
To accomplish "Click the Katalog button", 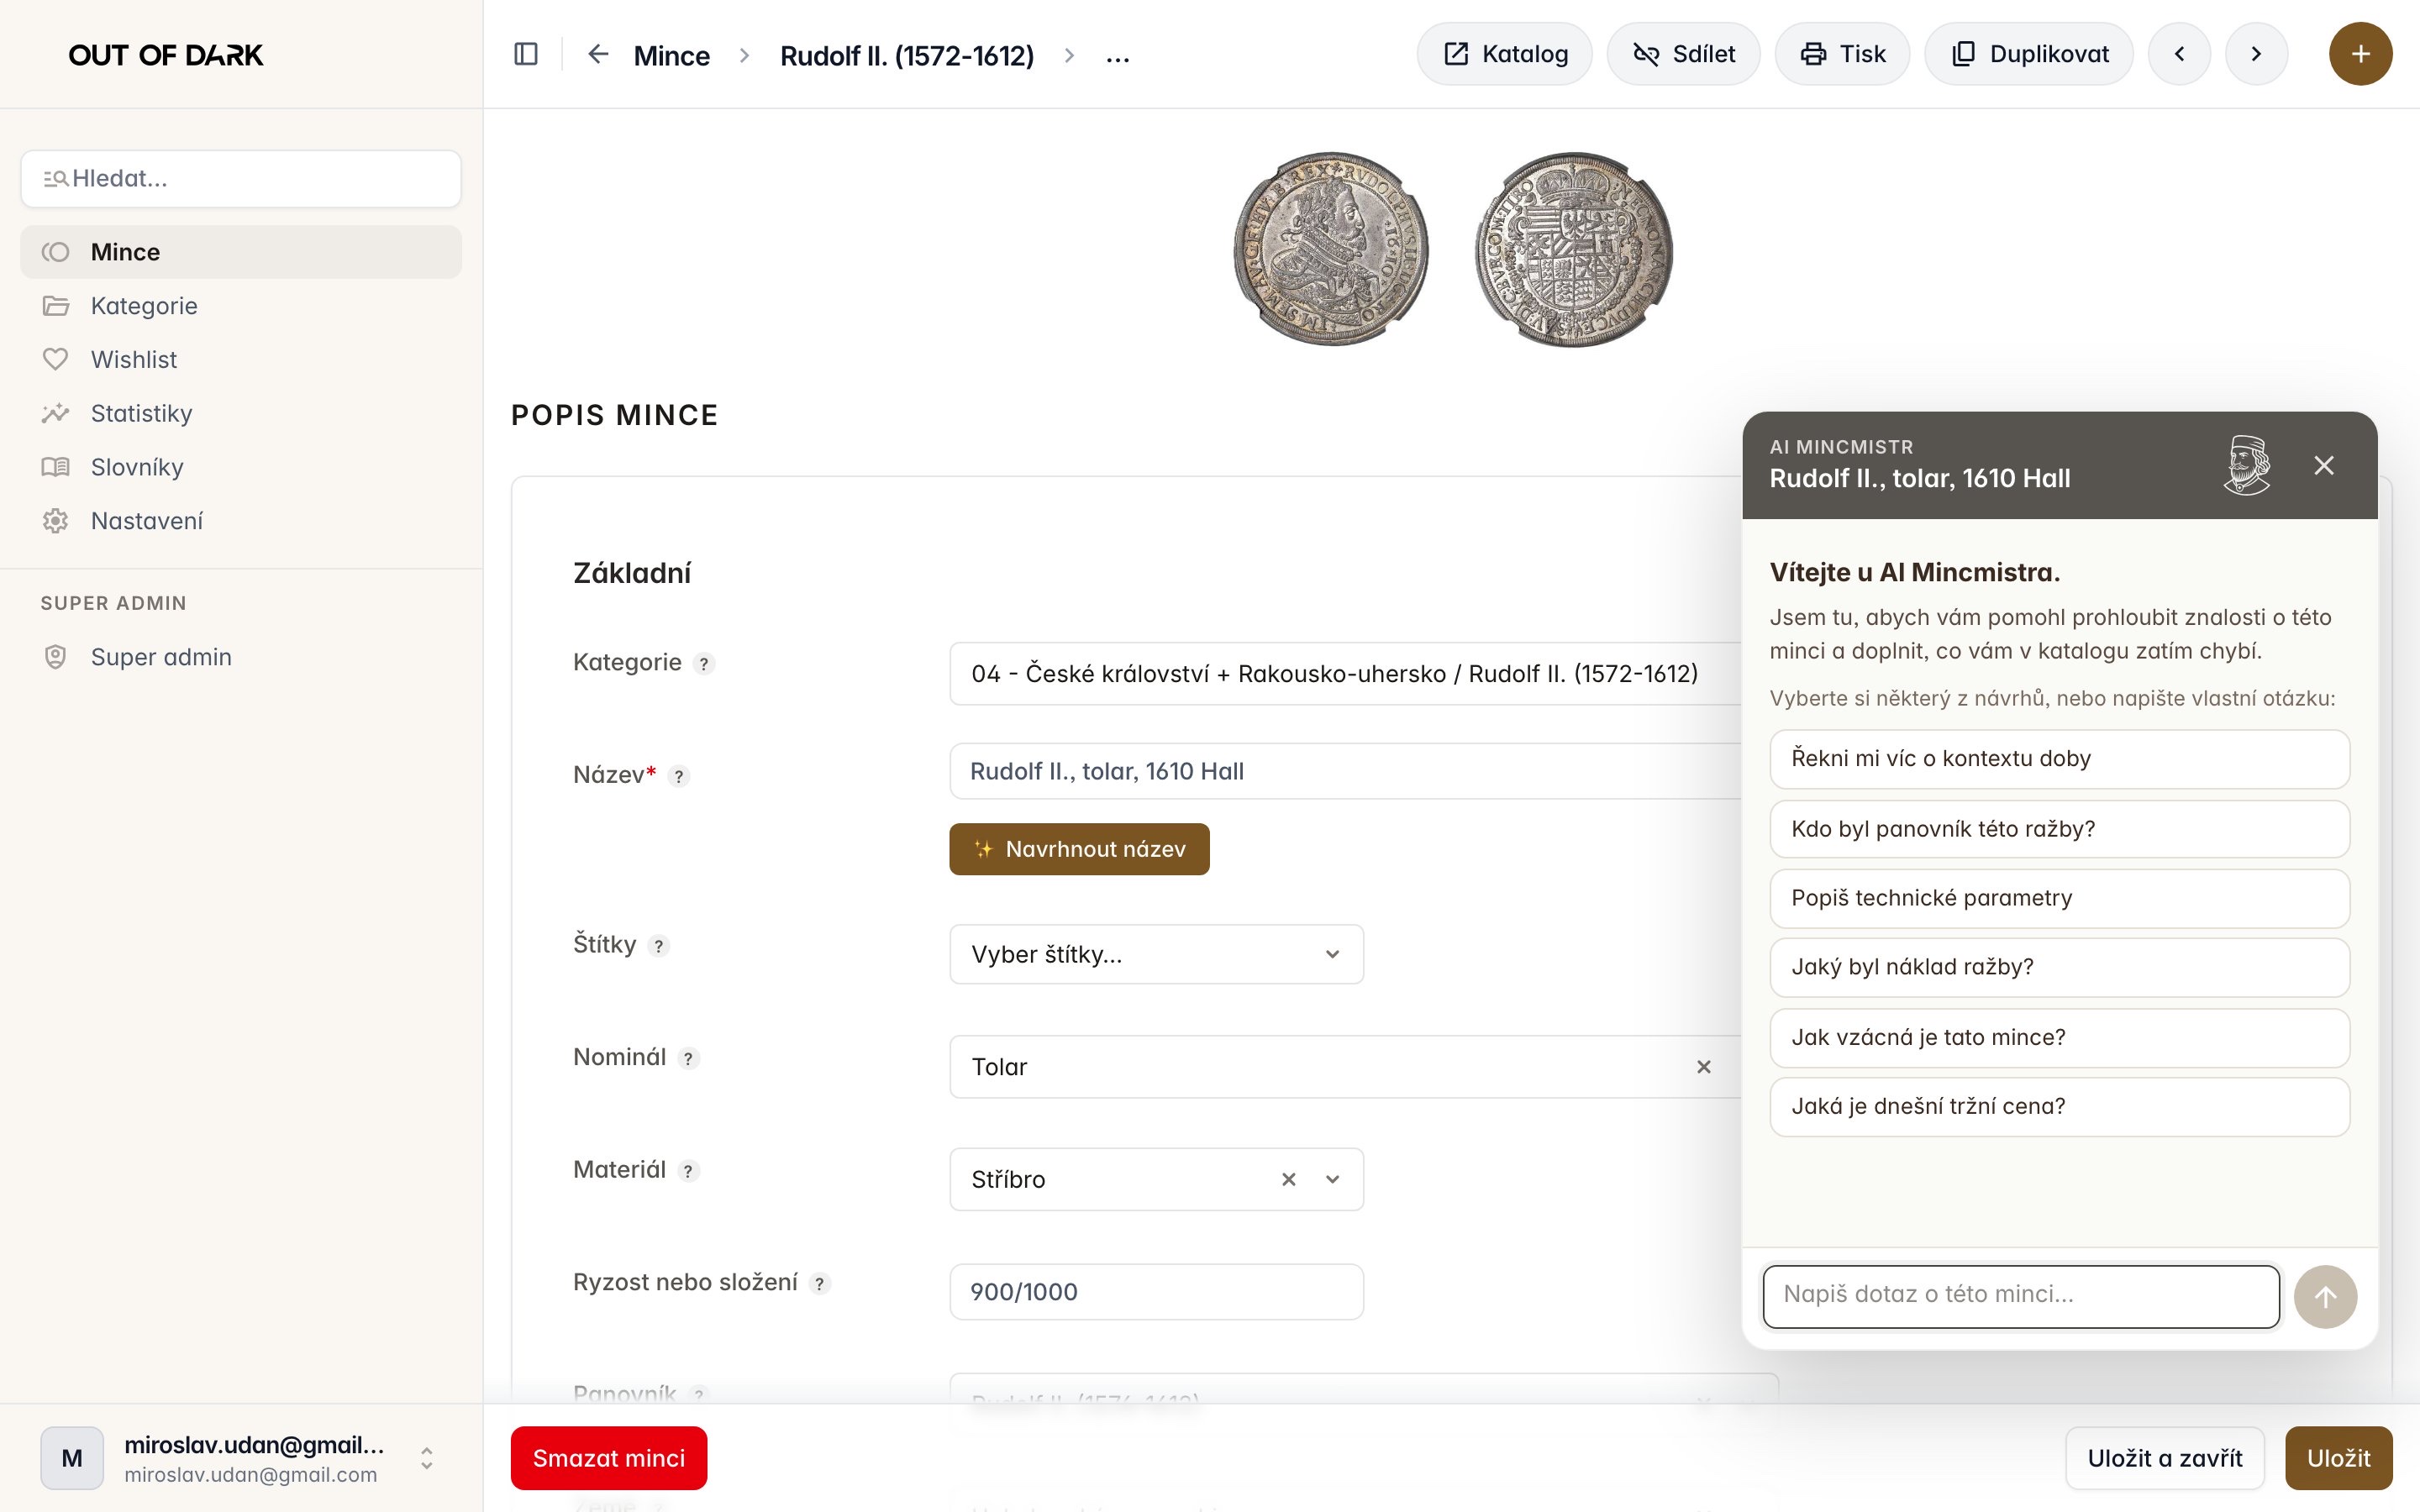I will point(1504,54).
